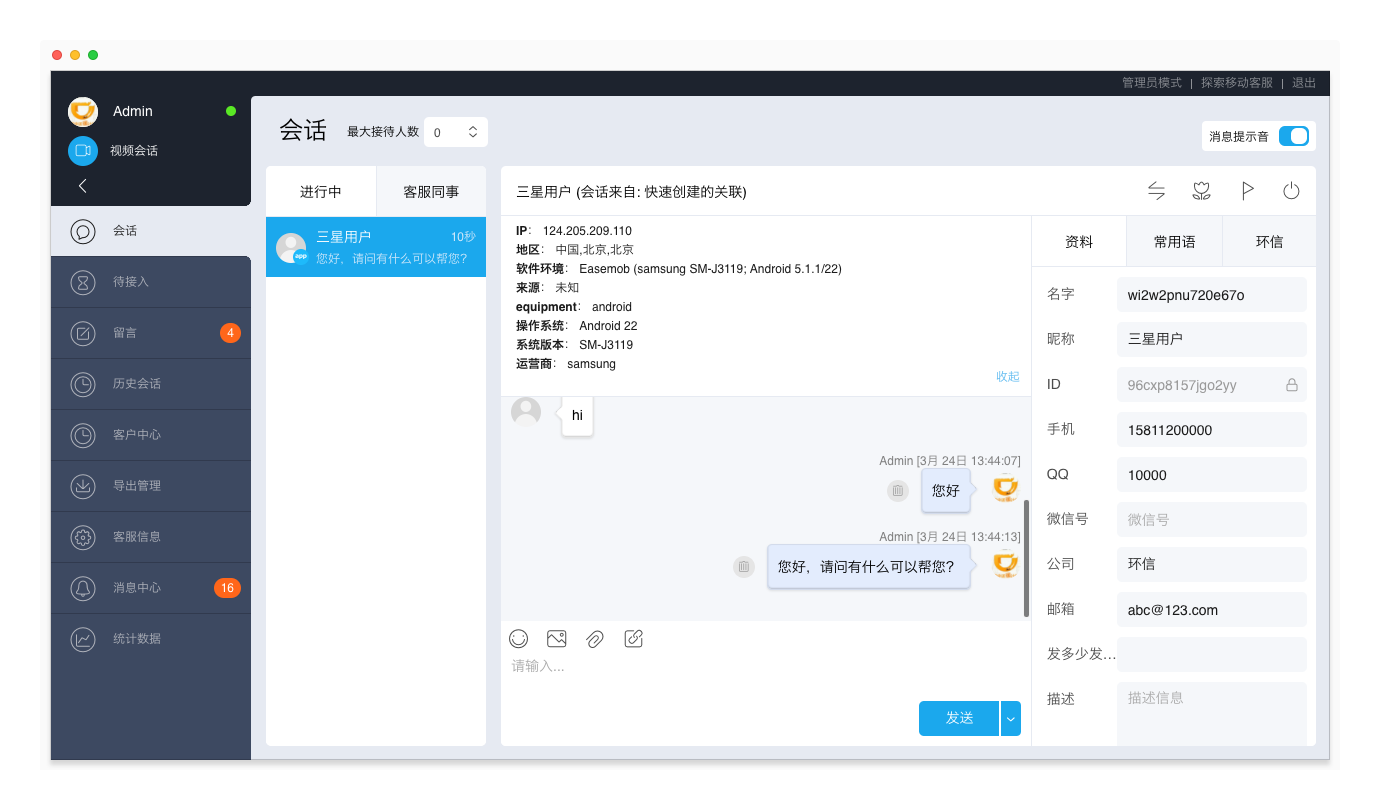The image size is (1380, 810).
Task: Click the 退出 logout link
Action: click(x=1304, y=83)
